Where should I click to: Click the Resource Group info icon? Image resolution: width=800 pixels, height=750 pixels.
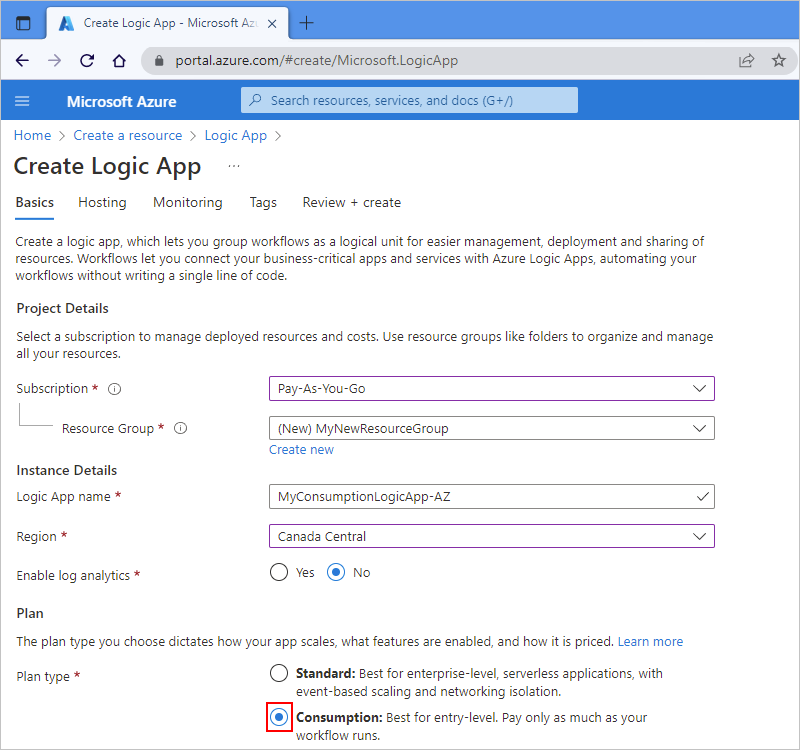coord(181,428)
